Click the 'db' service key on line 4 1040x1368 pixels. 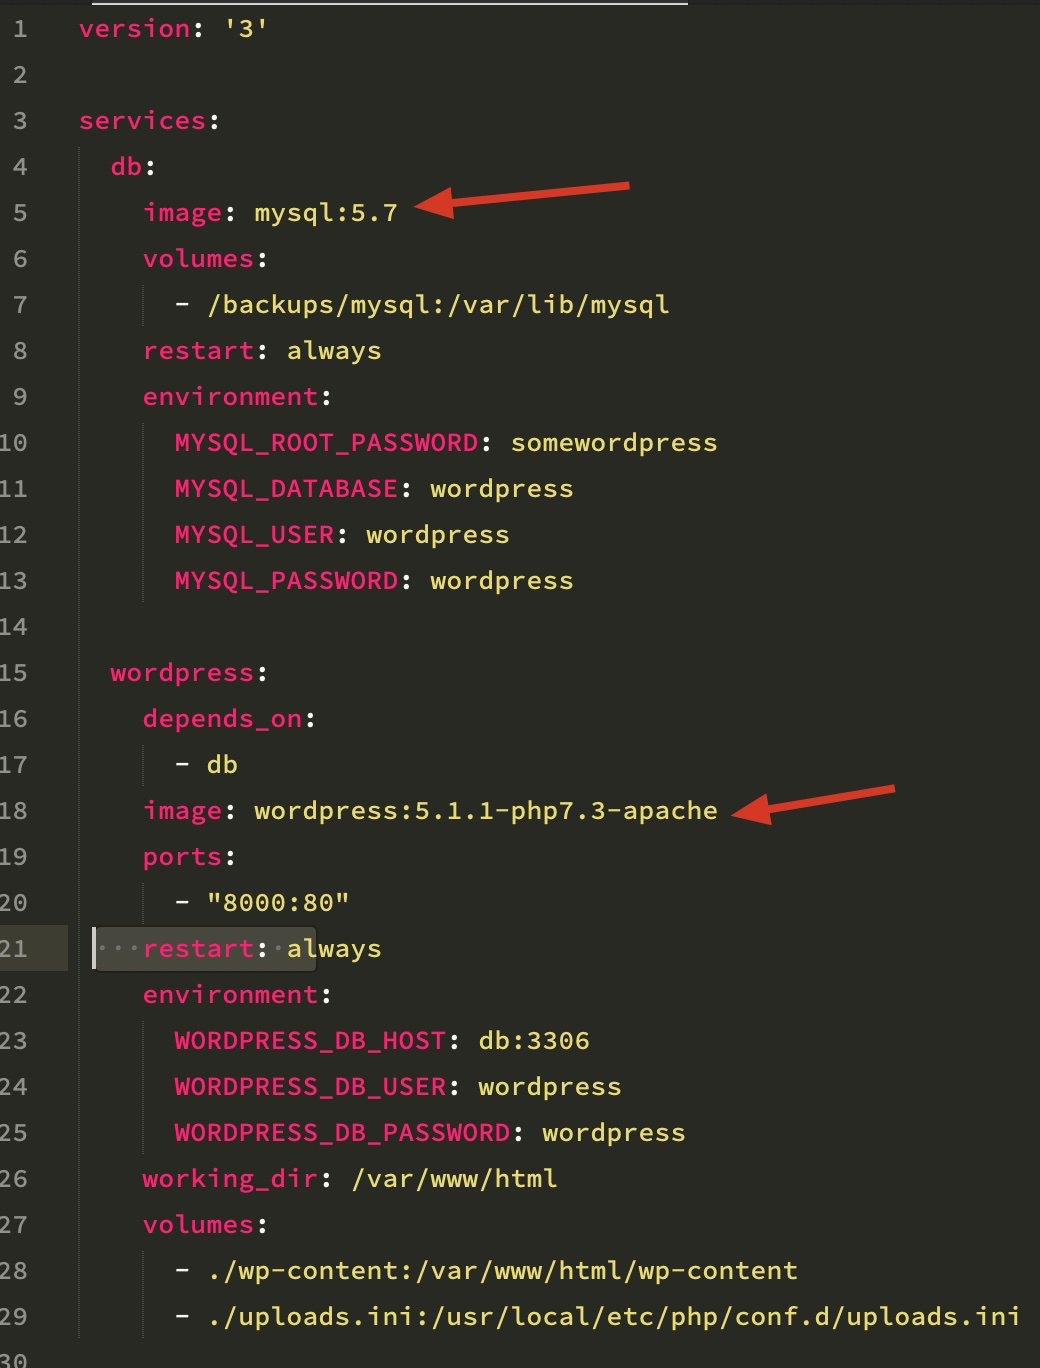coord(126,167)
